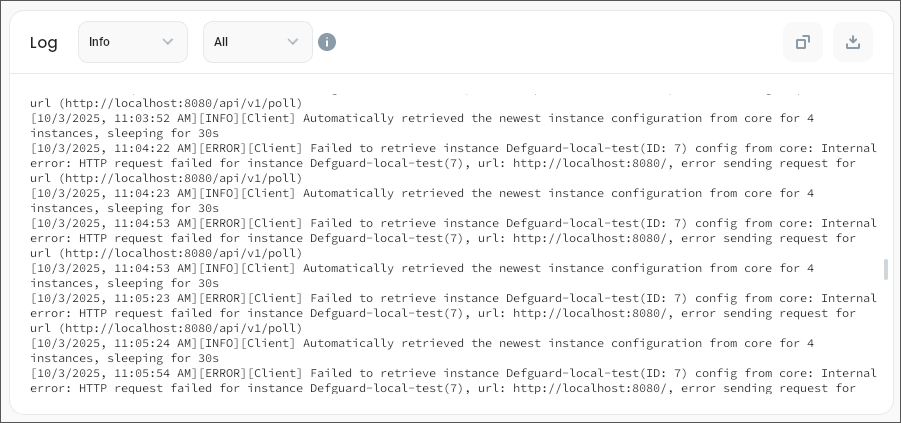Open the Info log level dropdown
Viewport: 901px width, 423px height.
[132, 42]
